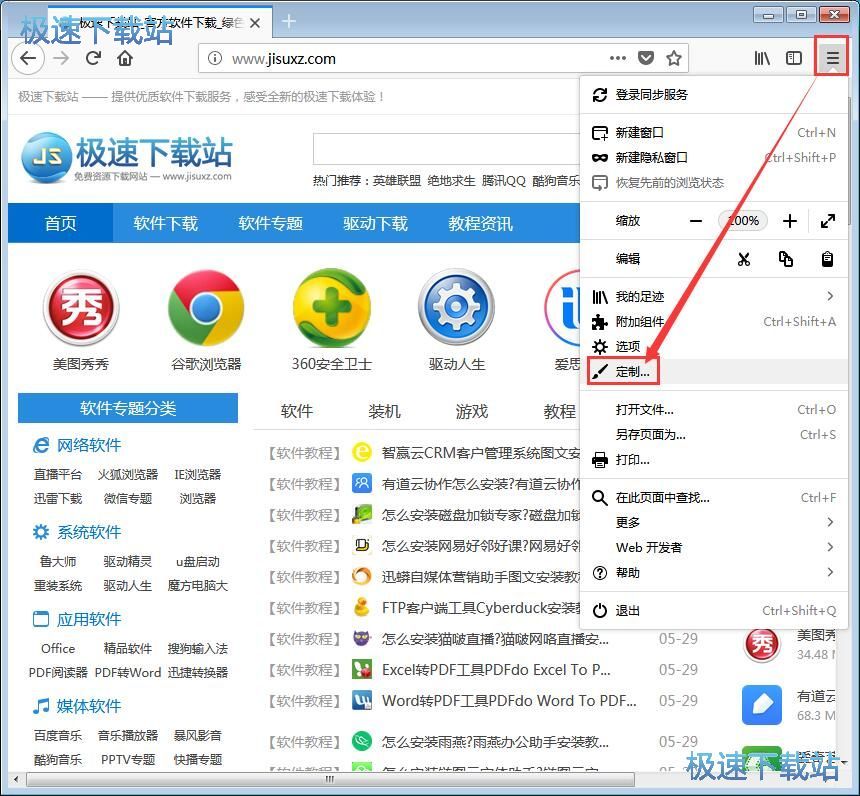The height and width of the screenshot is (796, 860).
Task: Open 教程资讯 navigation tab
Action: (480, 223)
